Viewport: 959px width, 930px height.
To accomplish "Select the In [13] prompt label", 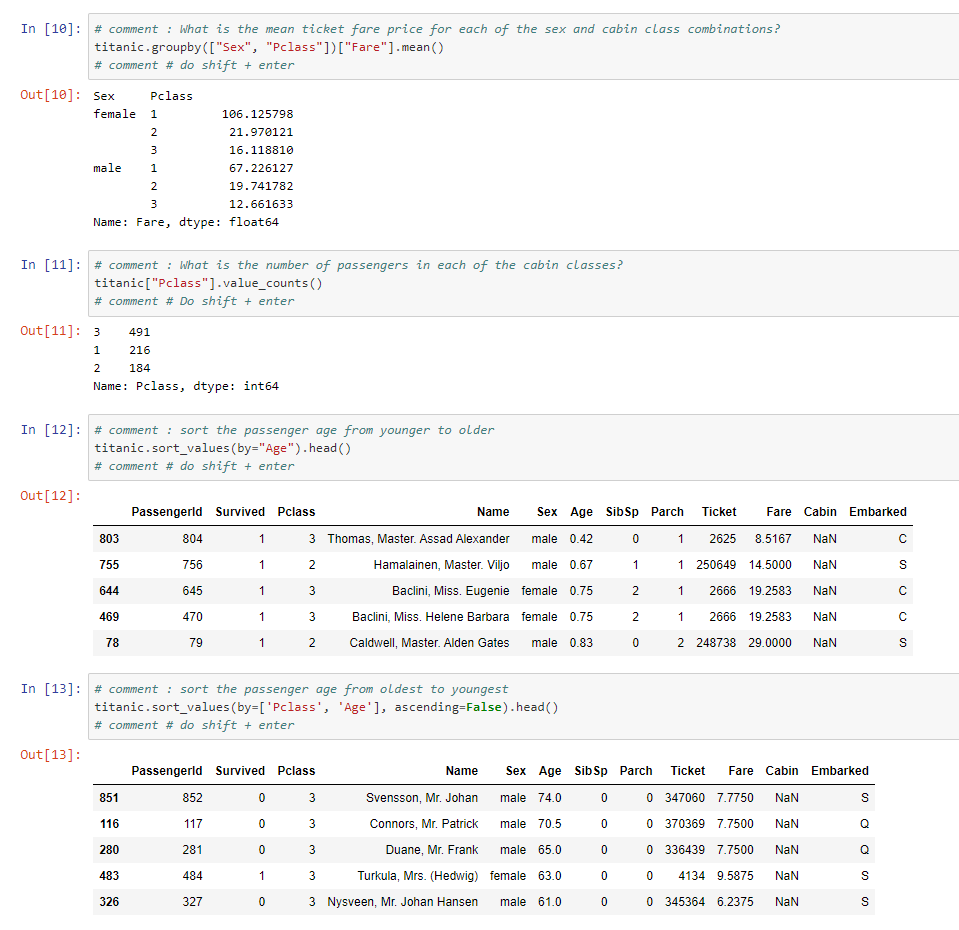I will pos(50,689).
